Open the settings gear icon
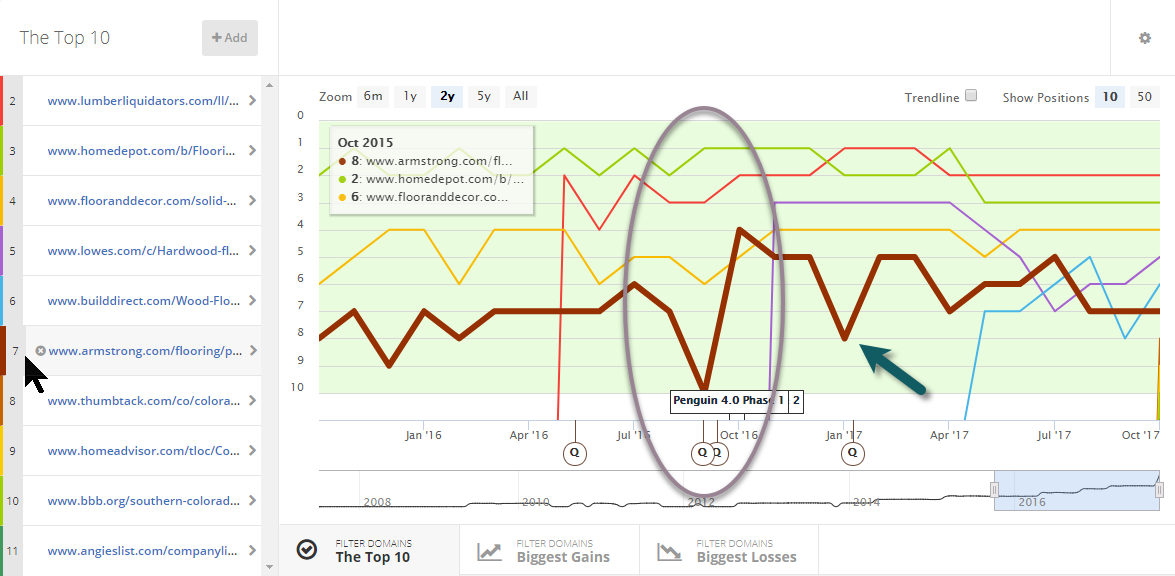 [x=1144, y=38]
